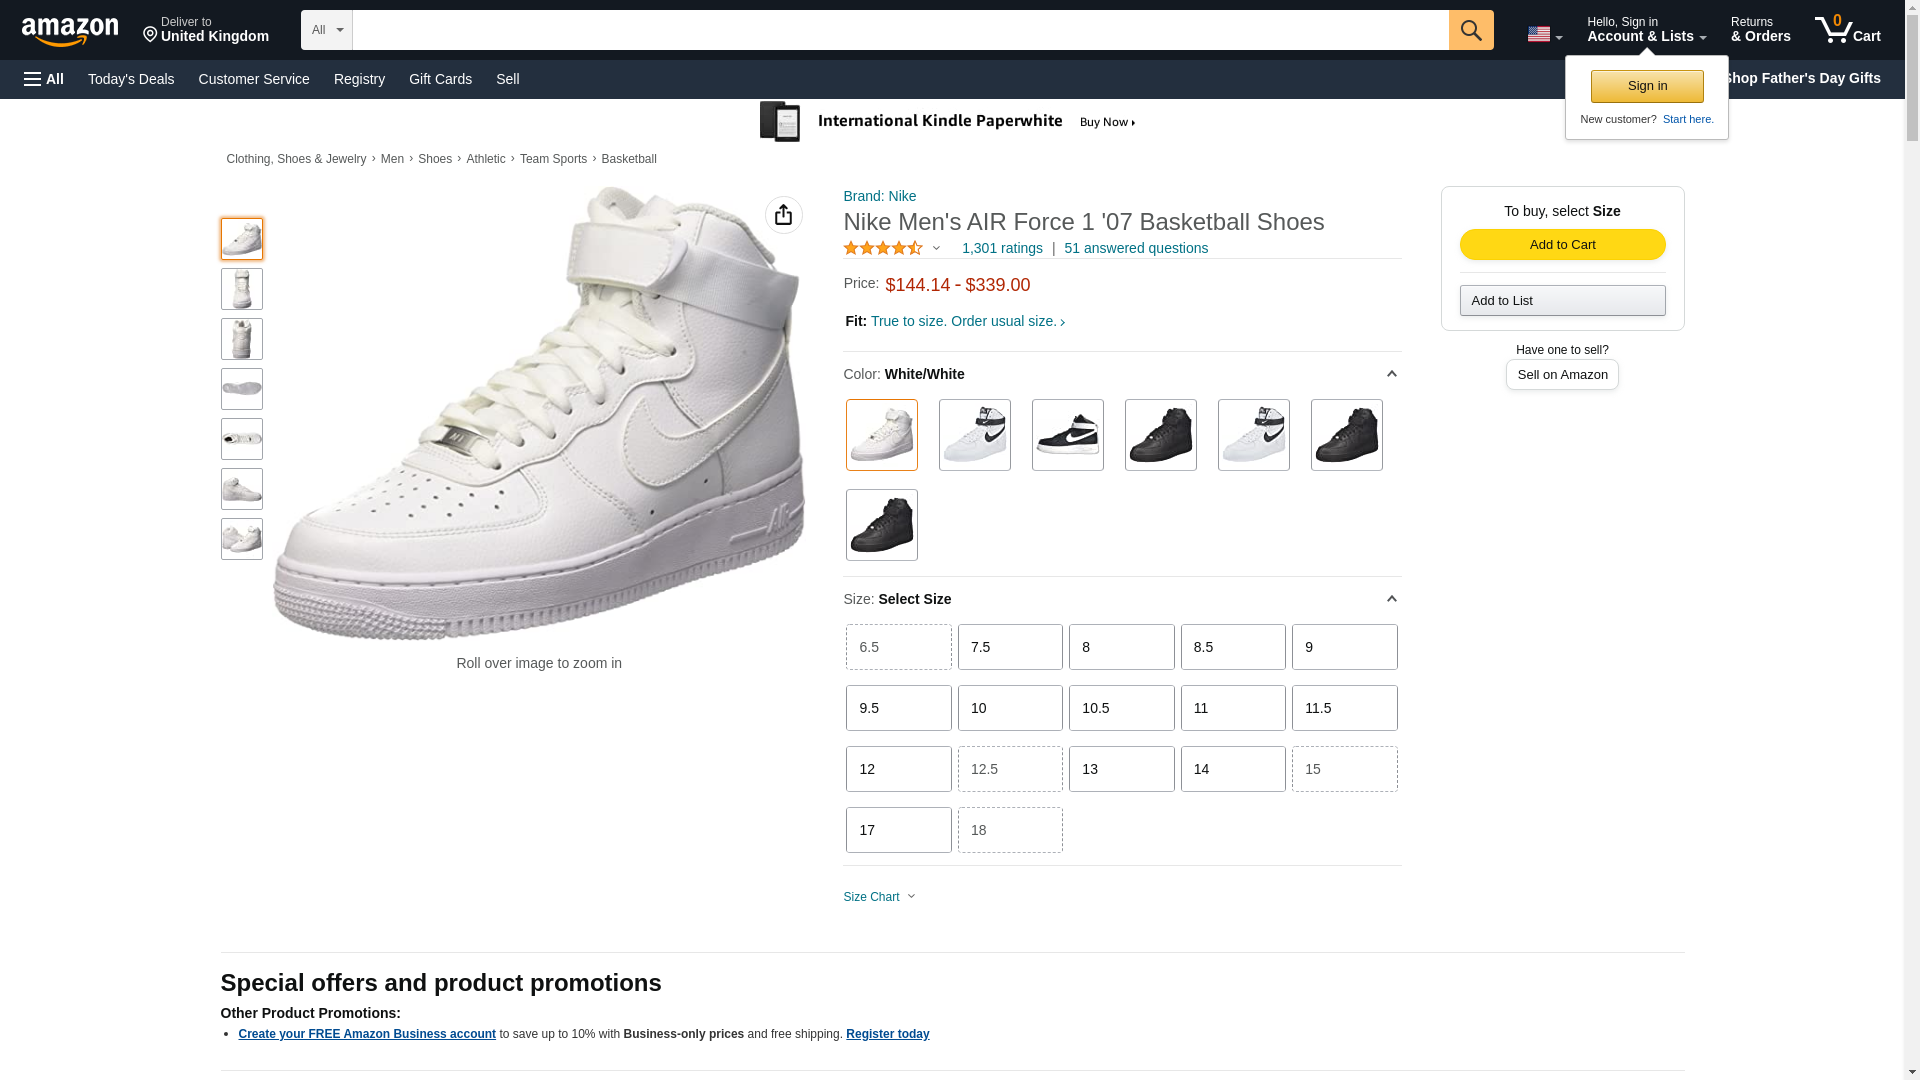Open the search category All dropdown

coord(326,30)
